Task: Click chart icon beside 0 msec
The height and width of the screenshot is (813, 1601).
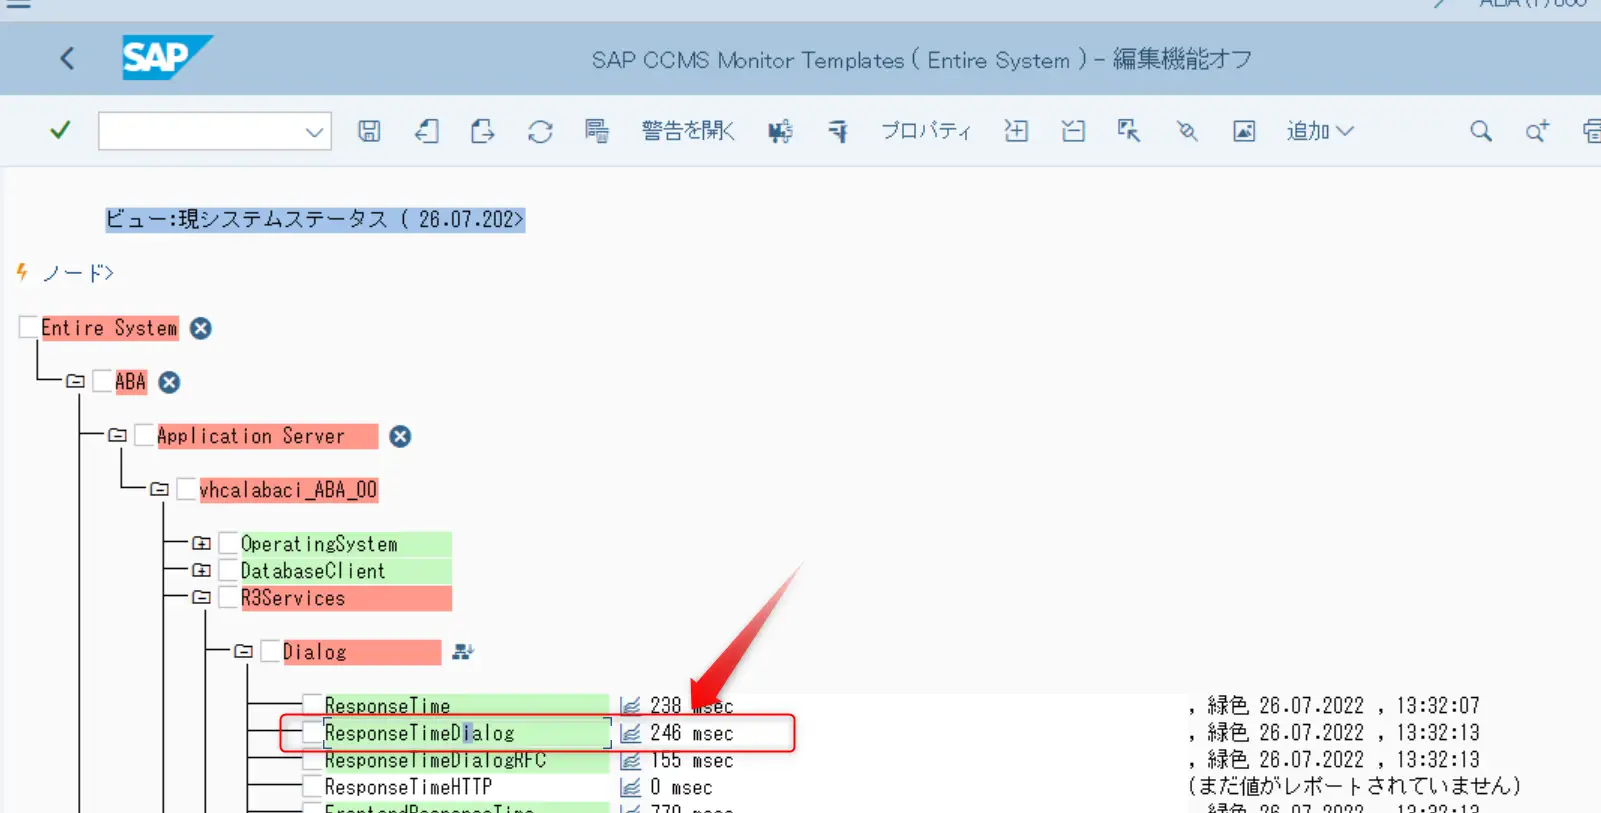Action: pyautogui.click(x=630, y=787)
